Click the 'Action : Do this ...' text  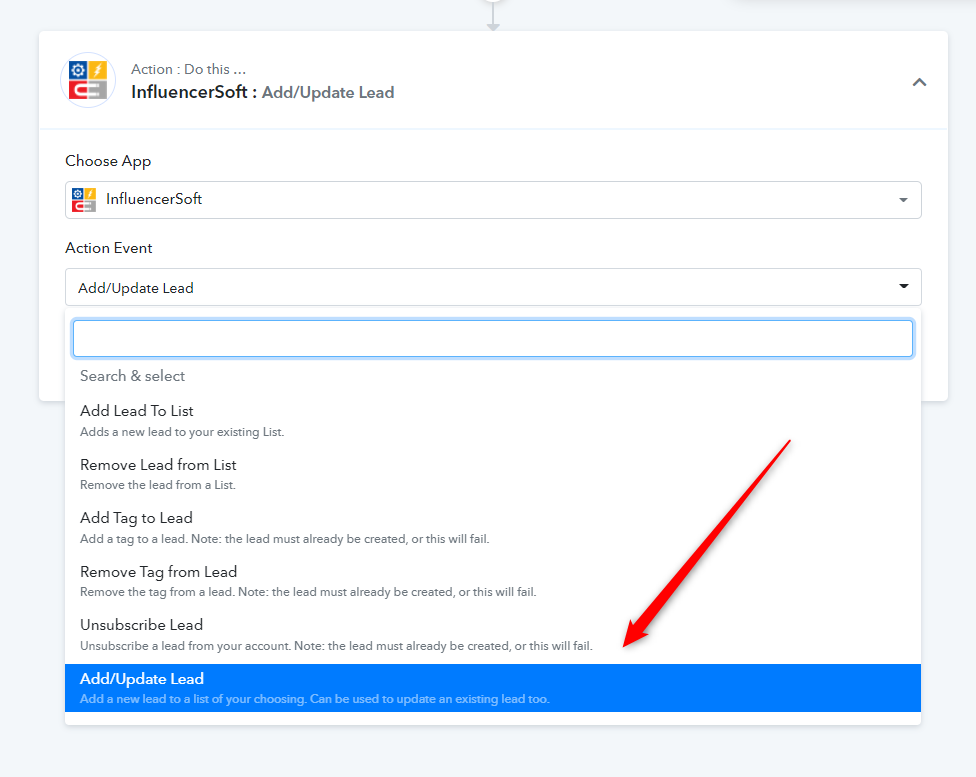[x=188, y=69]
